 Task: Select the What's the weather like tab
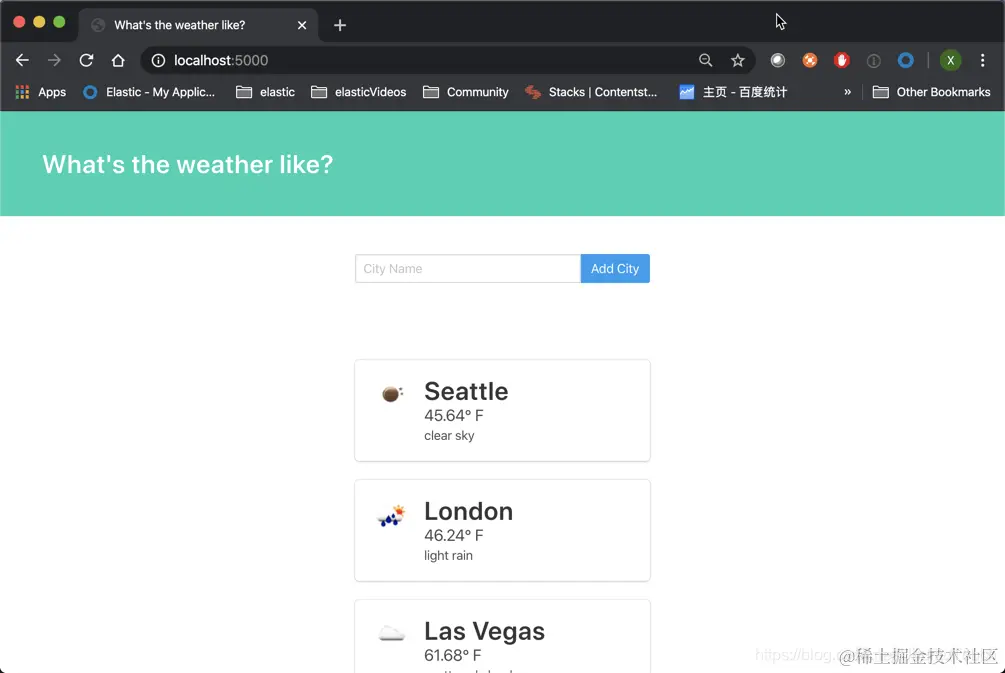click(x=199, y=25)
